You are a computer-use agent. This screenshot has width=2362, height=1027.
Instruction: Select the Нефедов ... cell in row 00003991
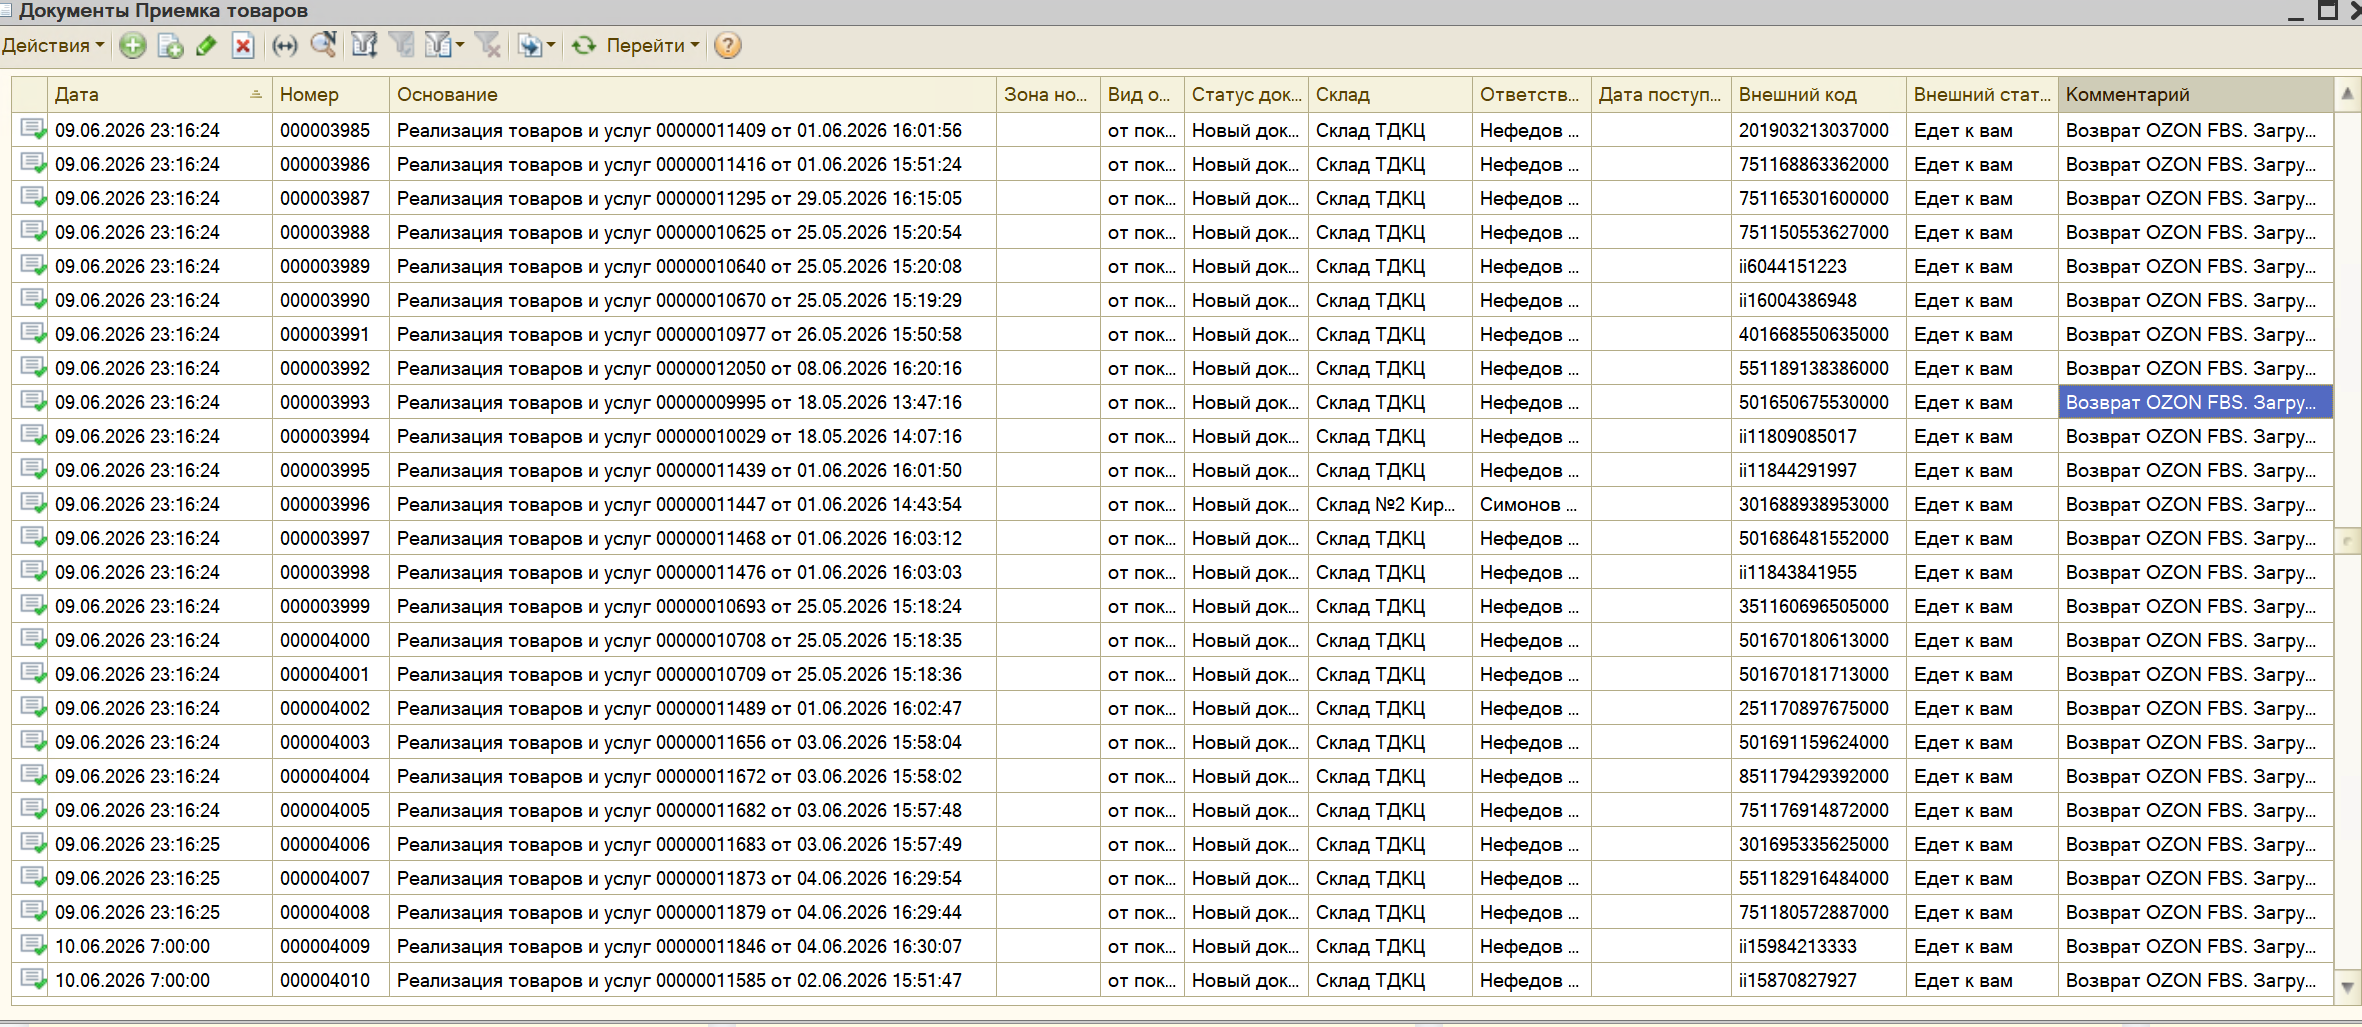(x=1531, y=334)
